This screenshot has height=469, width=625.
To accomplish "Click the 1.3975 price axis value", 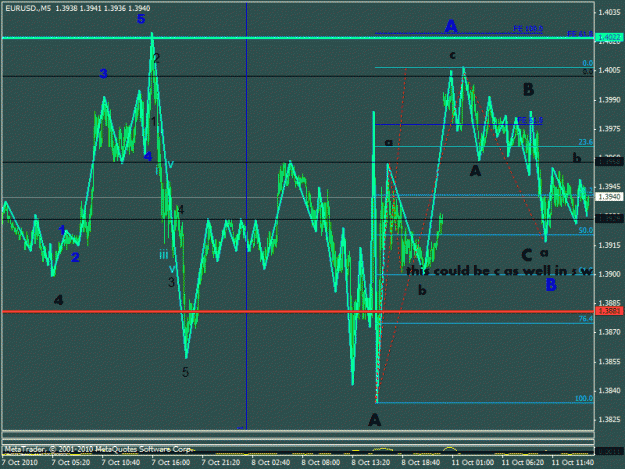I will (x=609, y=129).
